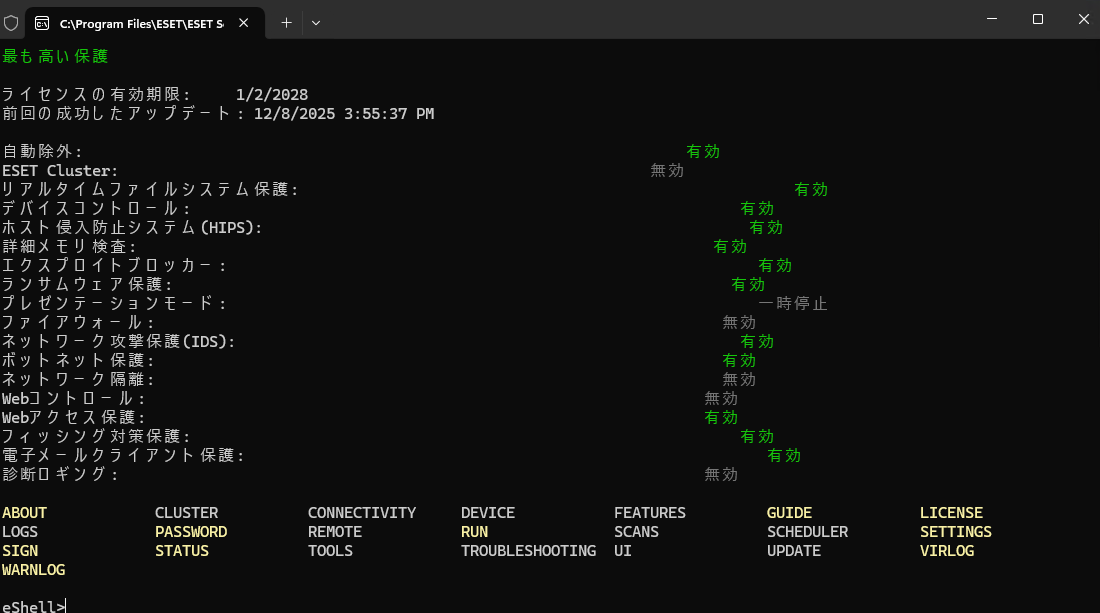This screenshot has width=1100, height=613.
Task: Click the FEATURES command
Action: [650, 513]
